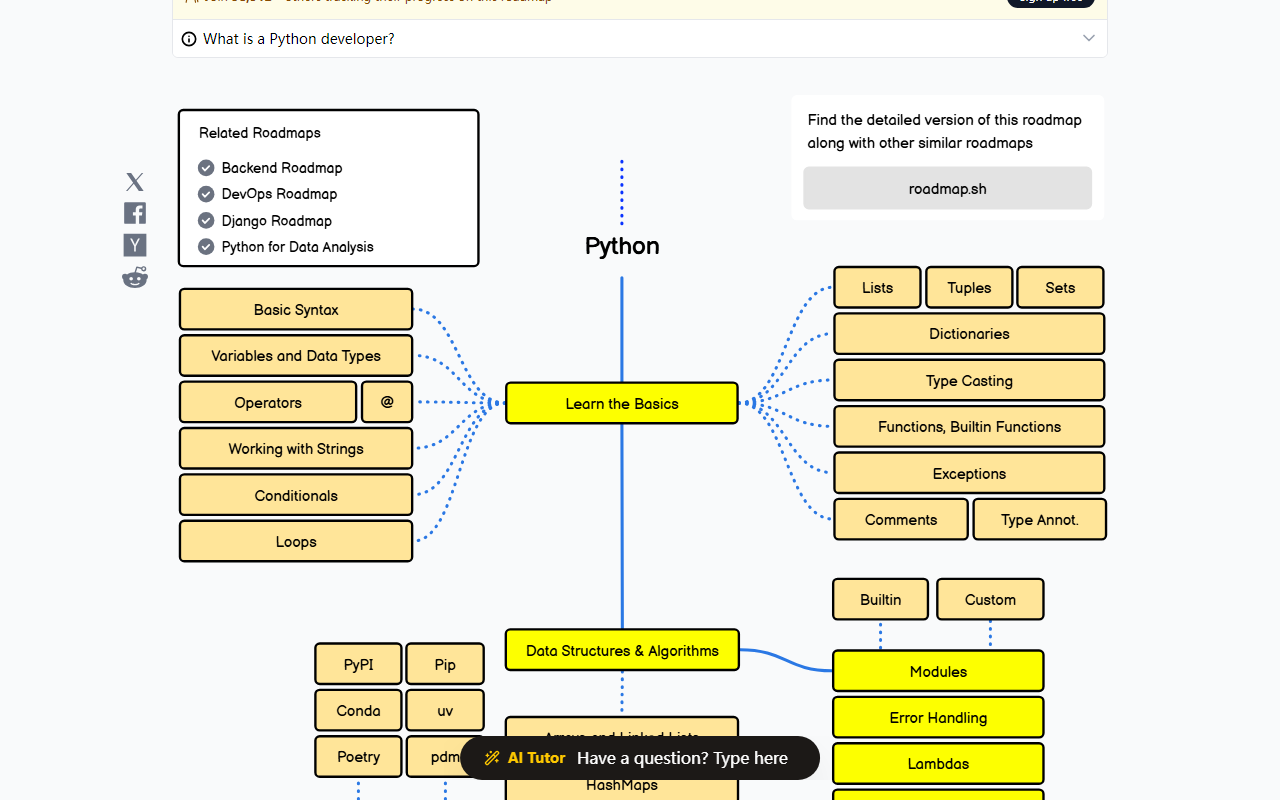
Task: Open Working with Strings topic
Action: (296, 448)
